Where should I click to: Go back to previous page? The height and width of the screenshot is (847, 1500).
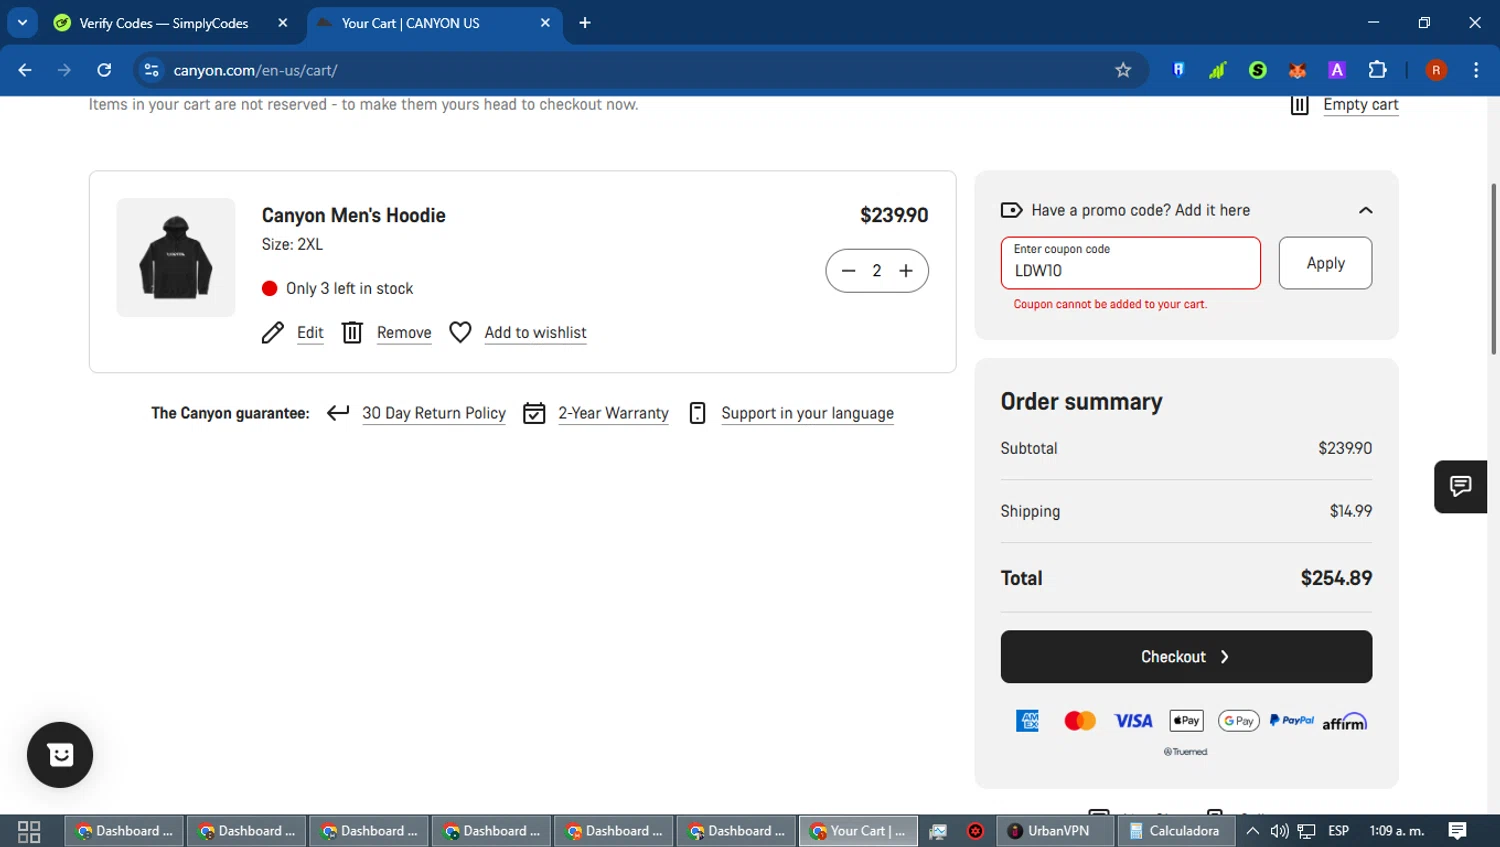point(25,70)
